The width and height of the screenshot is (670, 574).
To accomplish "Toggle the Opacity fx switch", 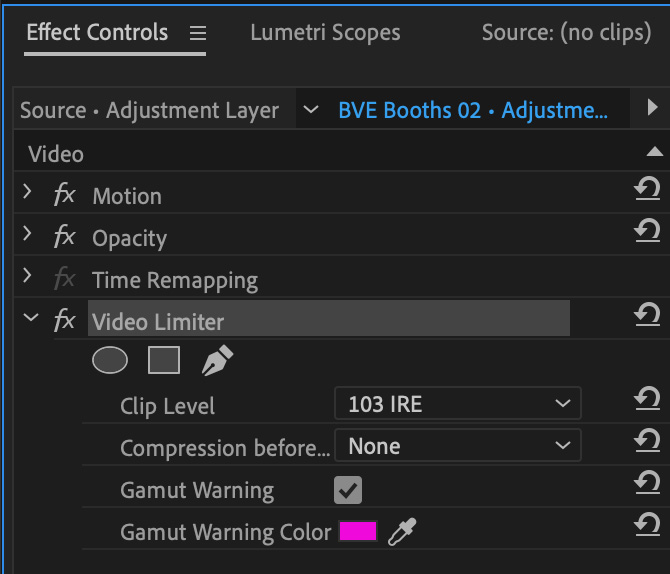I will (65, 237).
